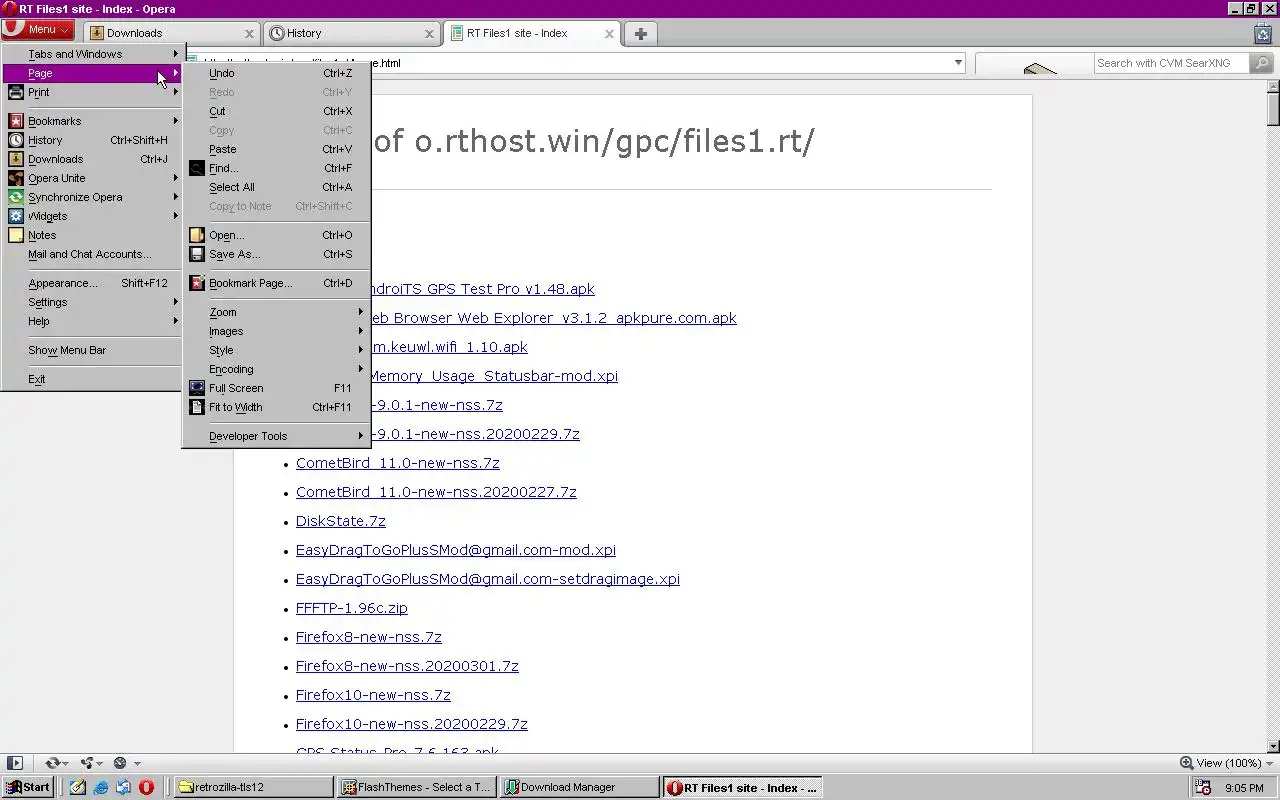Expand the Help submenu
The width and height of the screenshot is (1280, 800).
point(93,321)
